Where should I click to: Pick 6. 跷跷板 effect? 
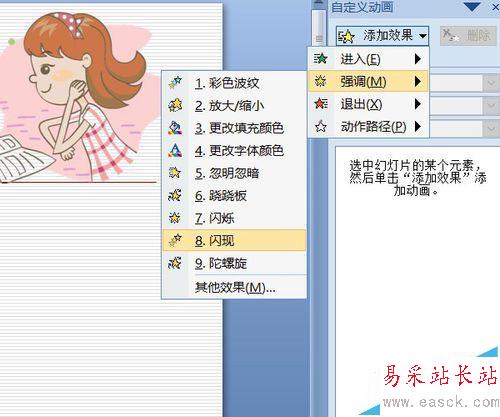[x=234, y=196]
